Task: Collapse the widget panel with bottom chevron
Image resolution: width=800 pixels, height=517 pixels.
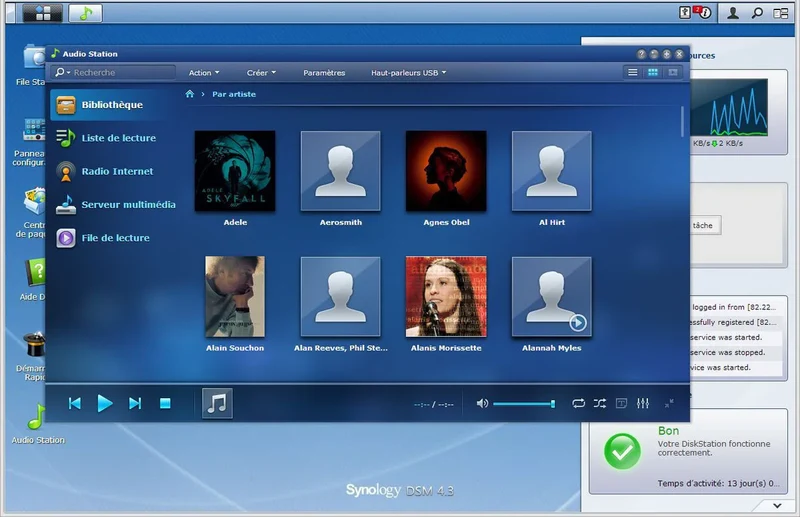Action: 777,506
